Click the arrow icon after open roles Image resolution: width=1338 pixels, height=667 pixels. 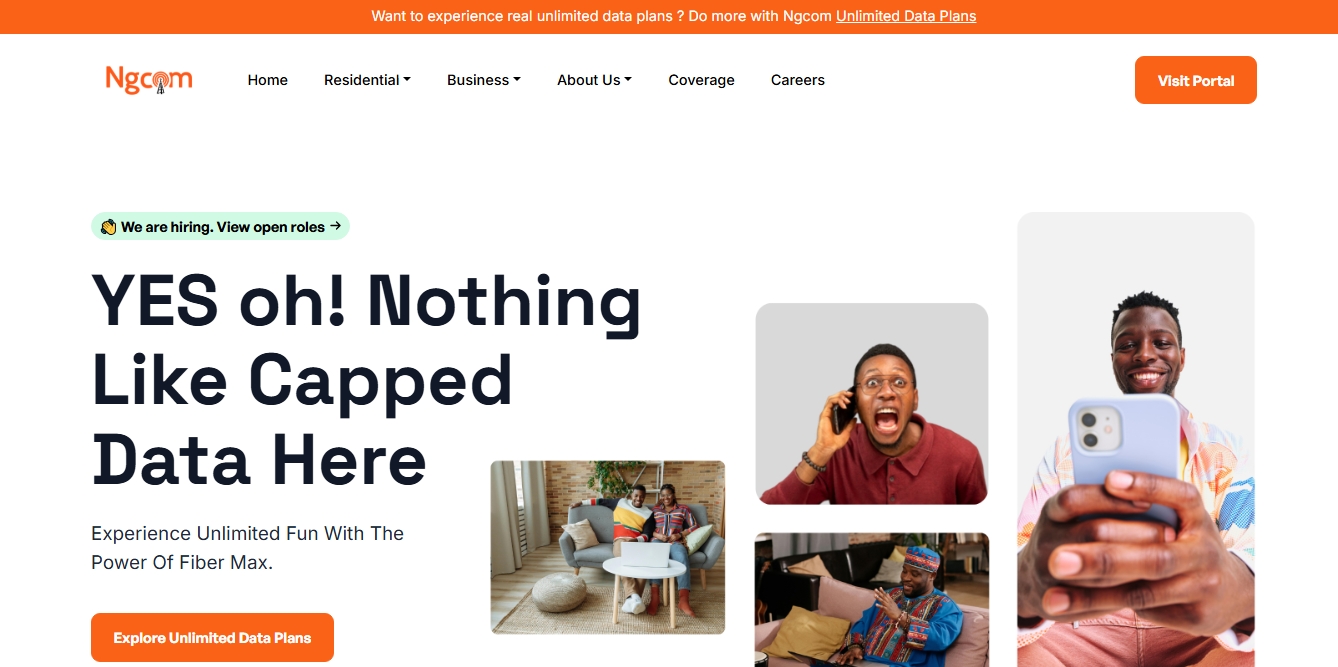335,226
